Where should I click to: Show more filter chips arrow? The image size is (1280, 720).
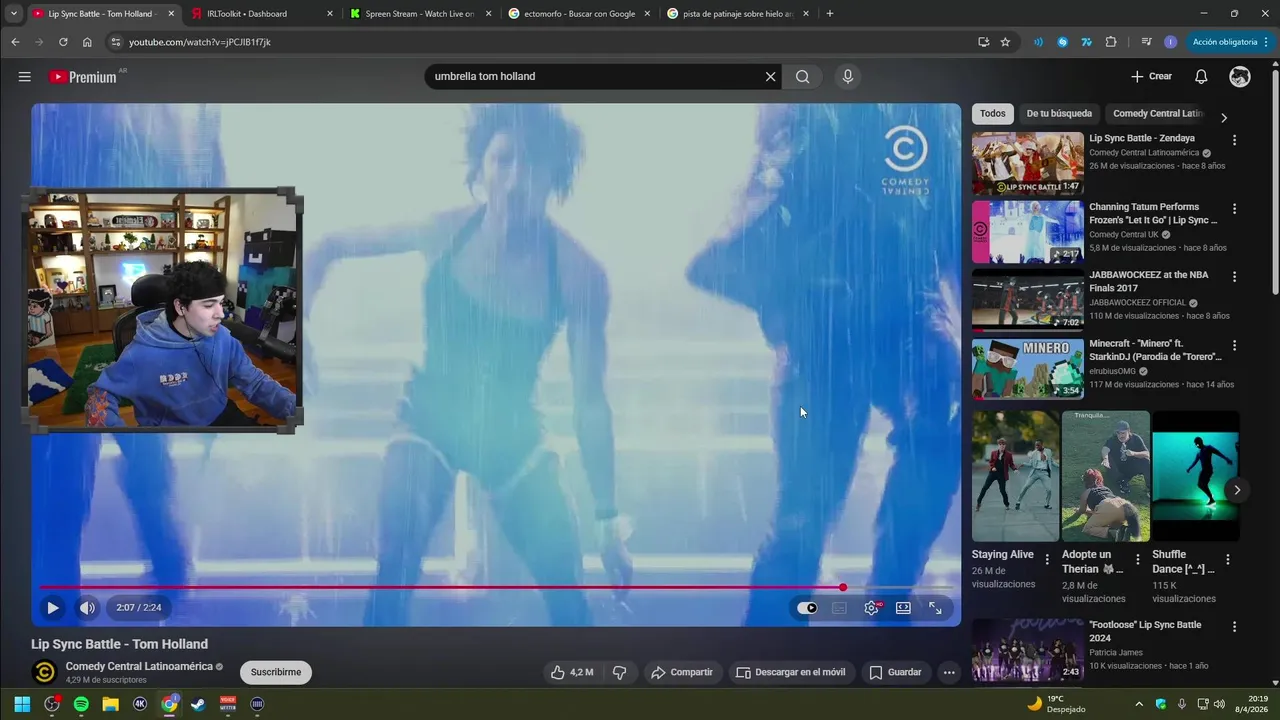[x=1224, y=117]
